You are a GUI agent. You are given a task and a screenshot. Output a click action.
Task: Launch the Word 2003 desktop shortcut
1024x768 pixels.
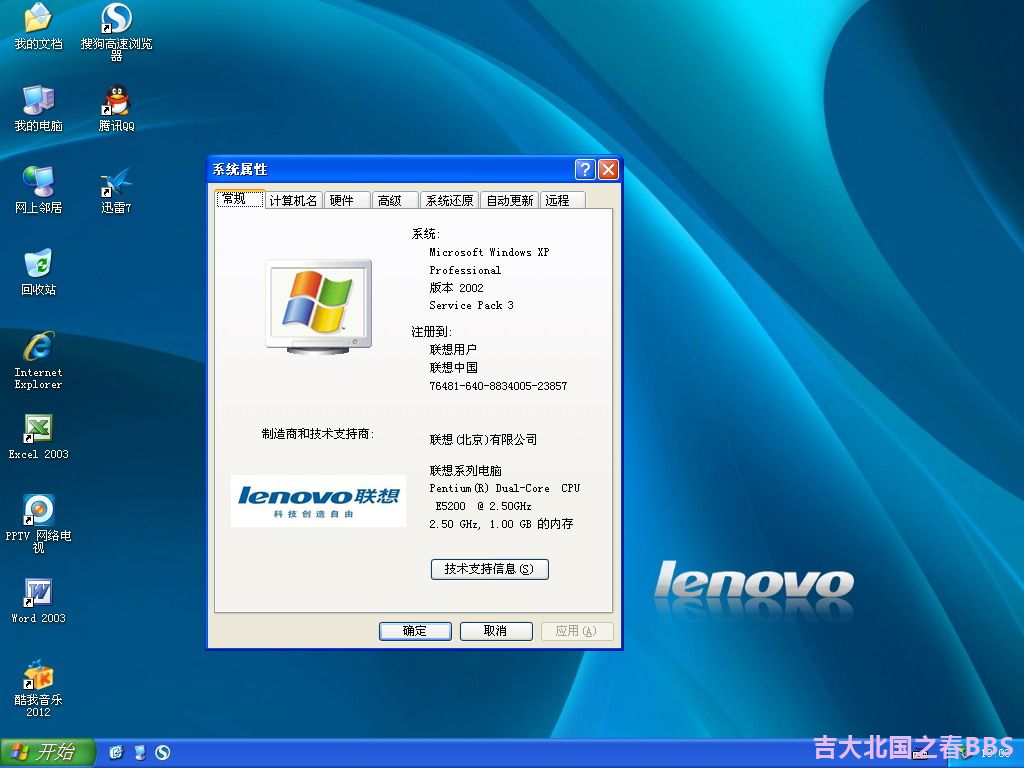pyautogui.click(x=38, y=601)
